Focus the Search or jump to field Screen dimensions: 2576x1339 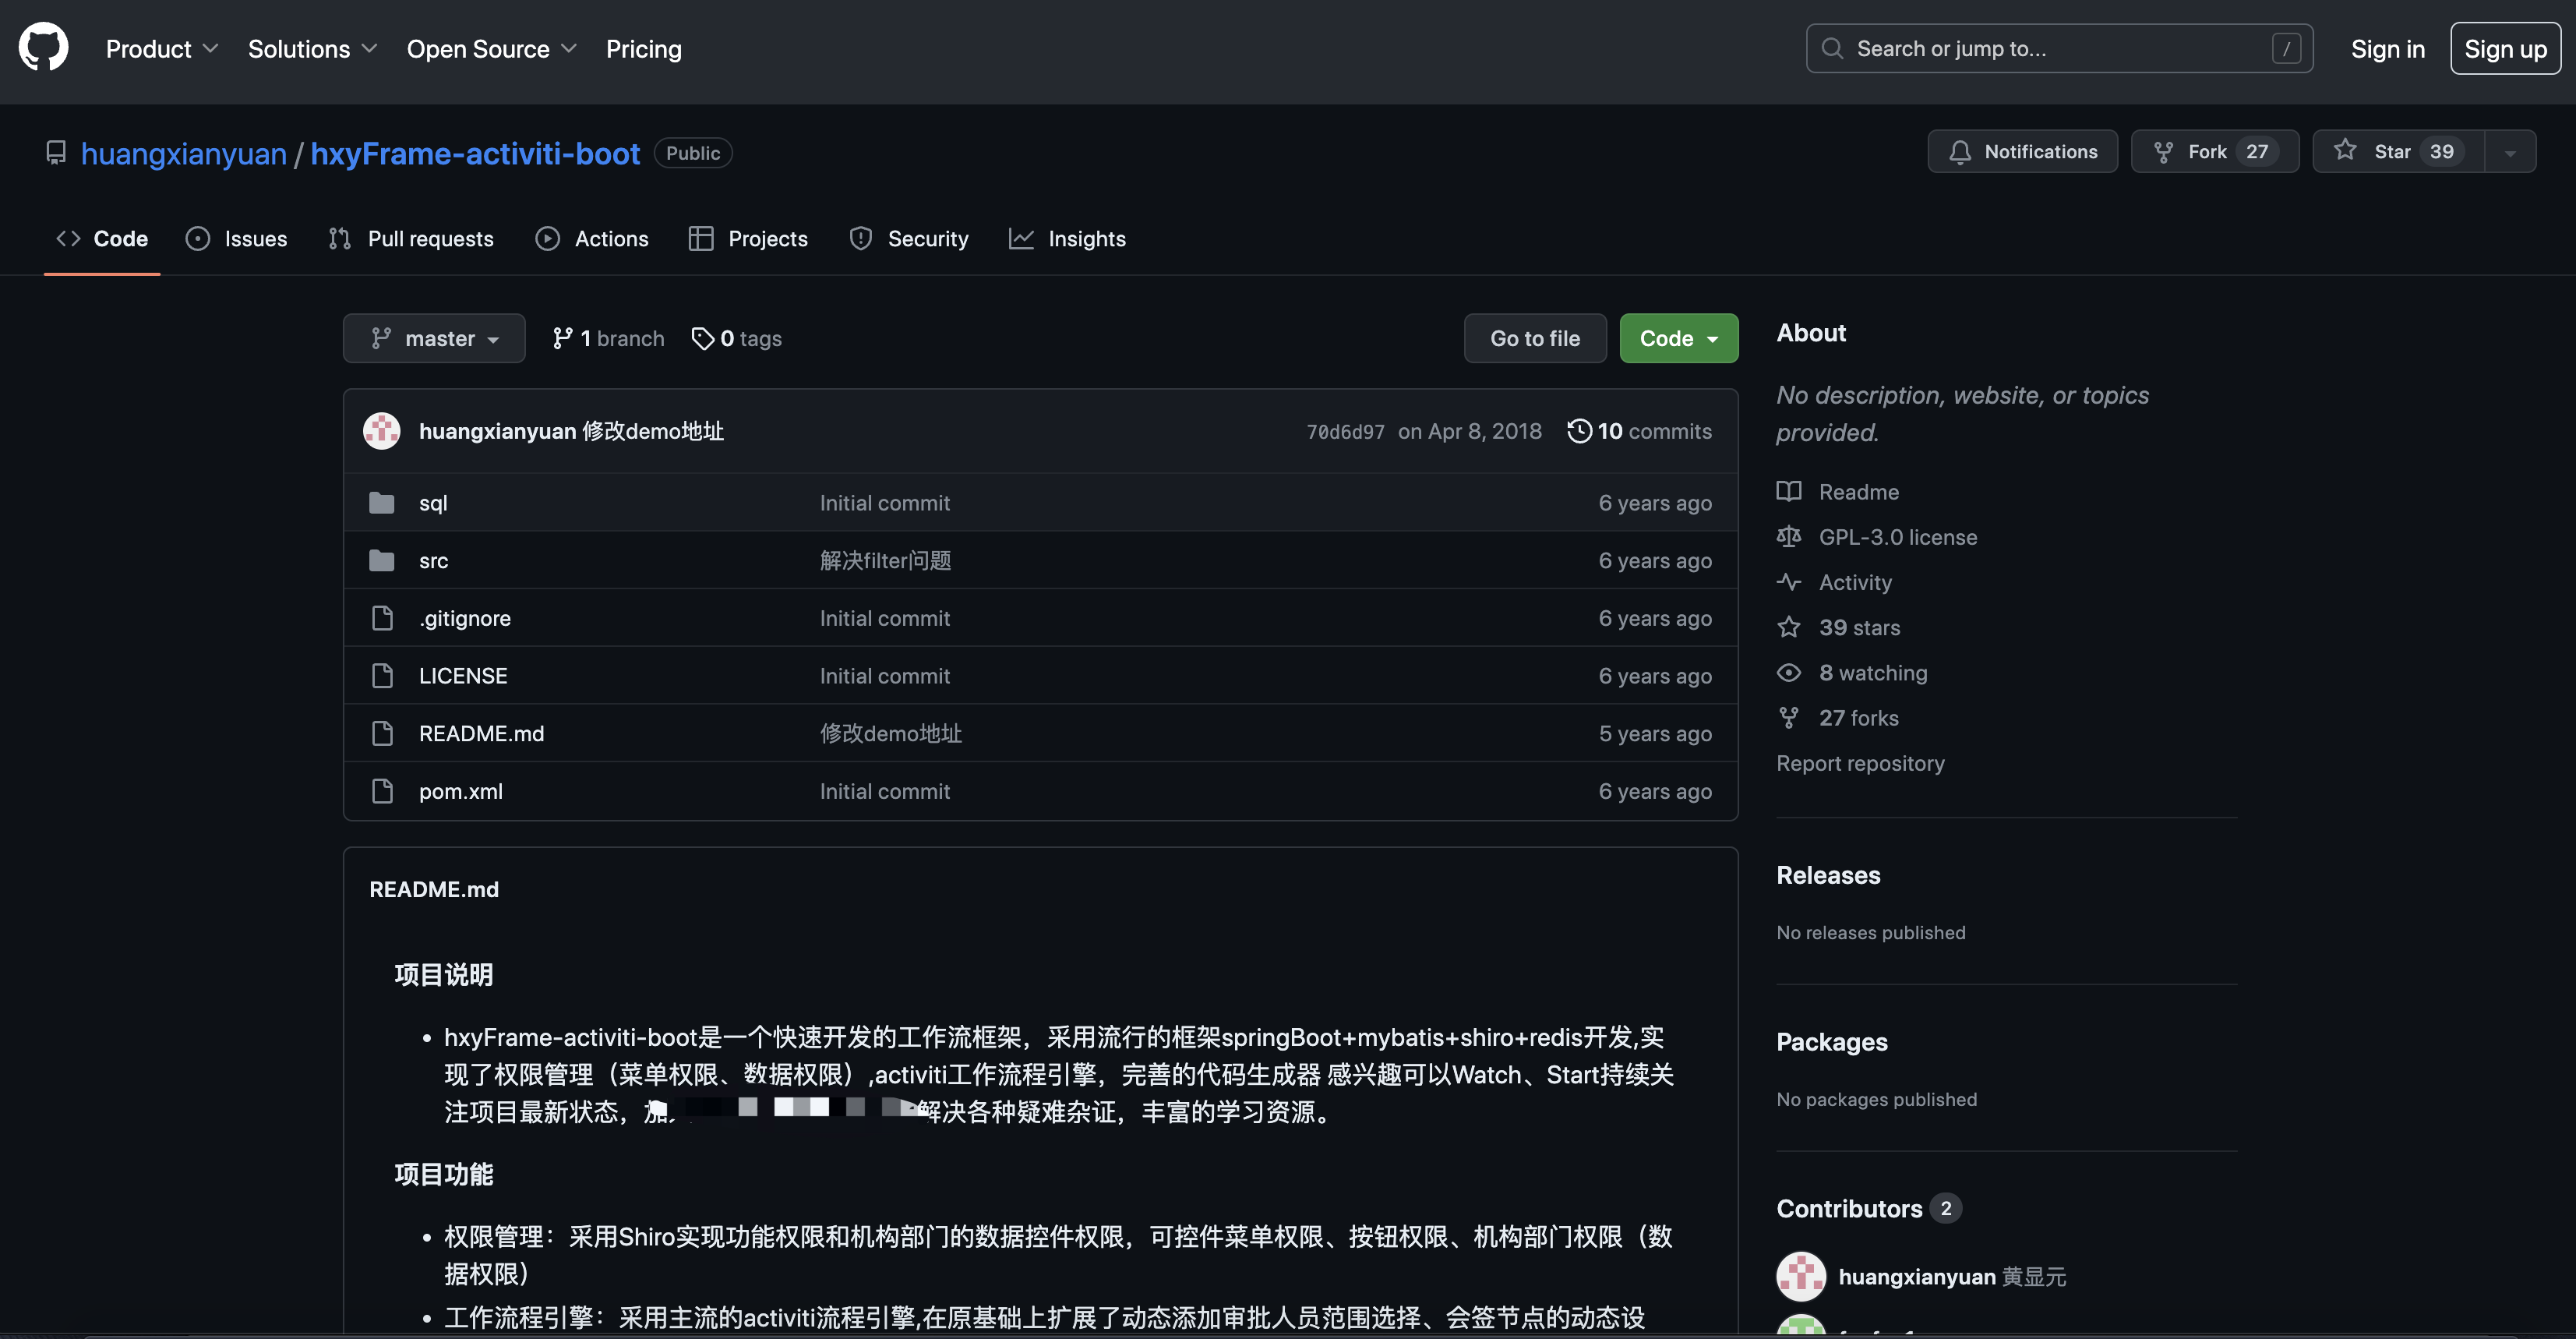2059,49
